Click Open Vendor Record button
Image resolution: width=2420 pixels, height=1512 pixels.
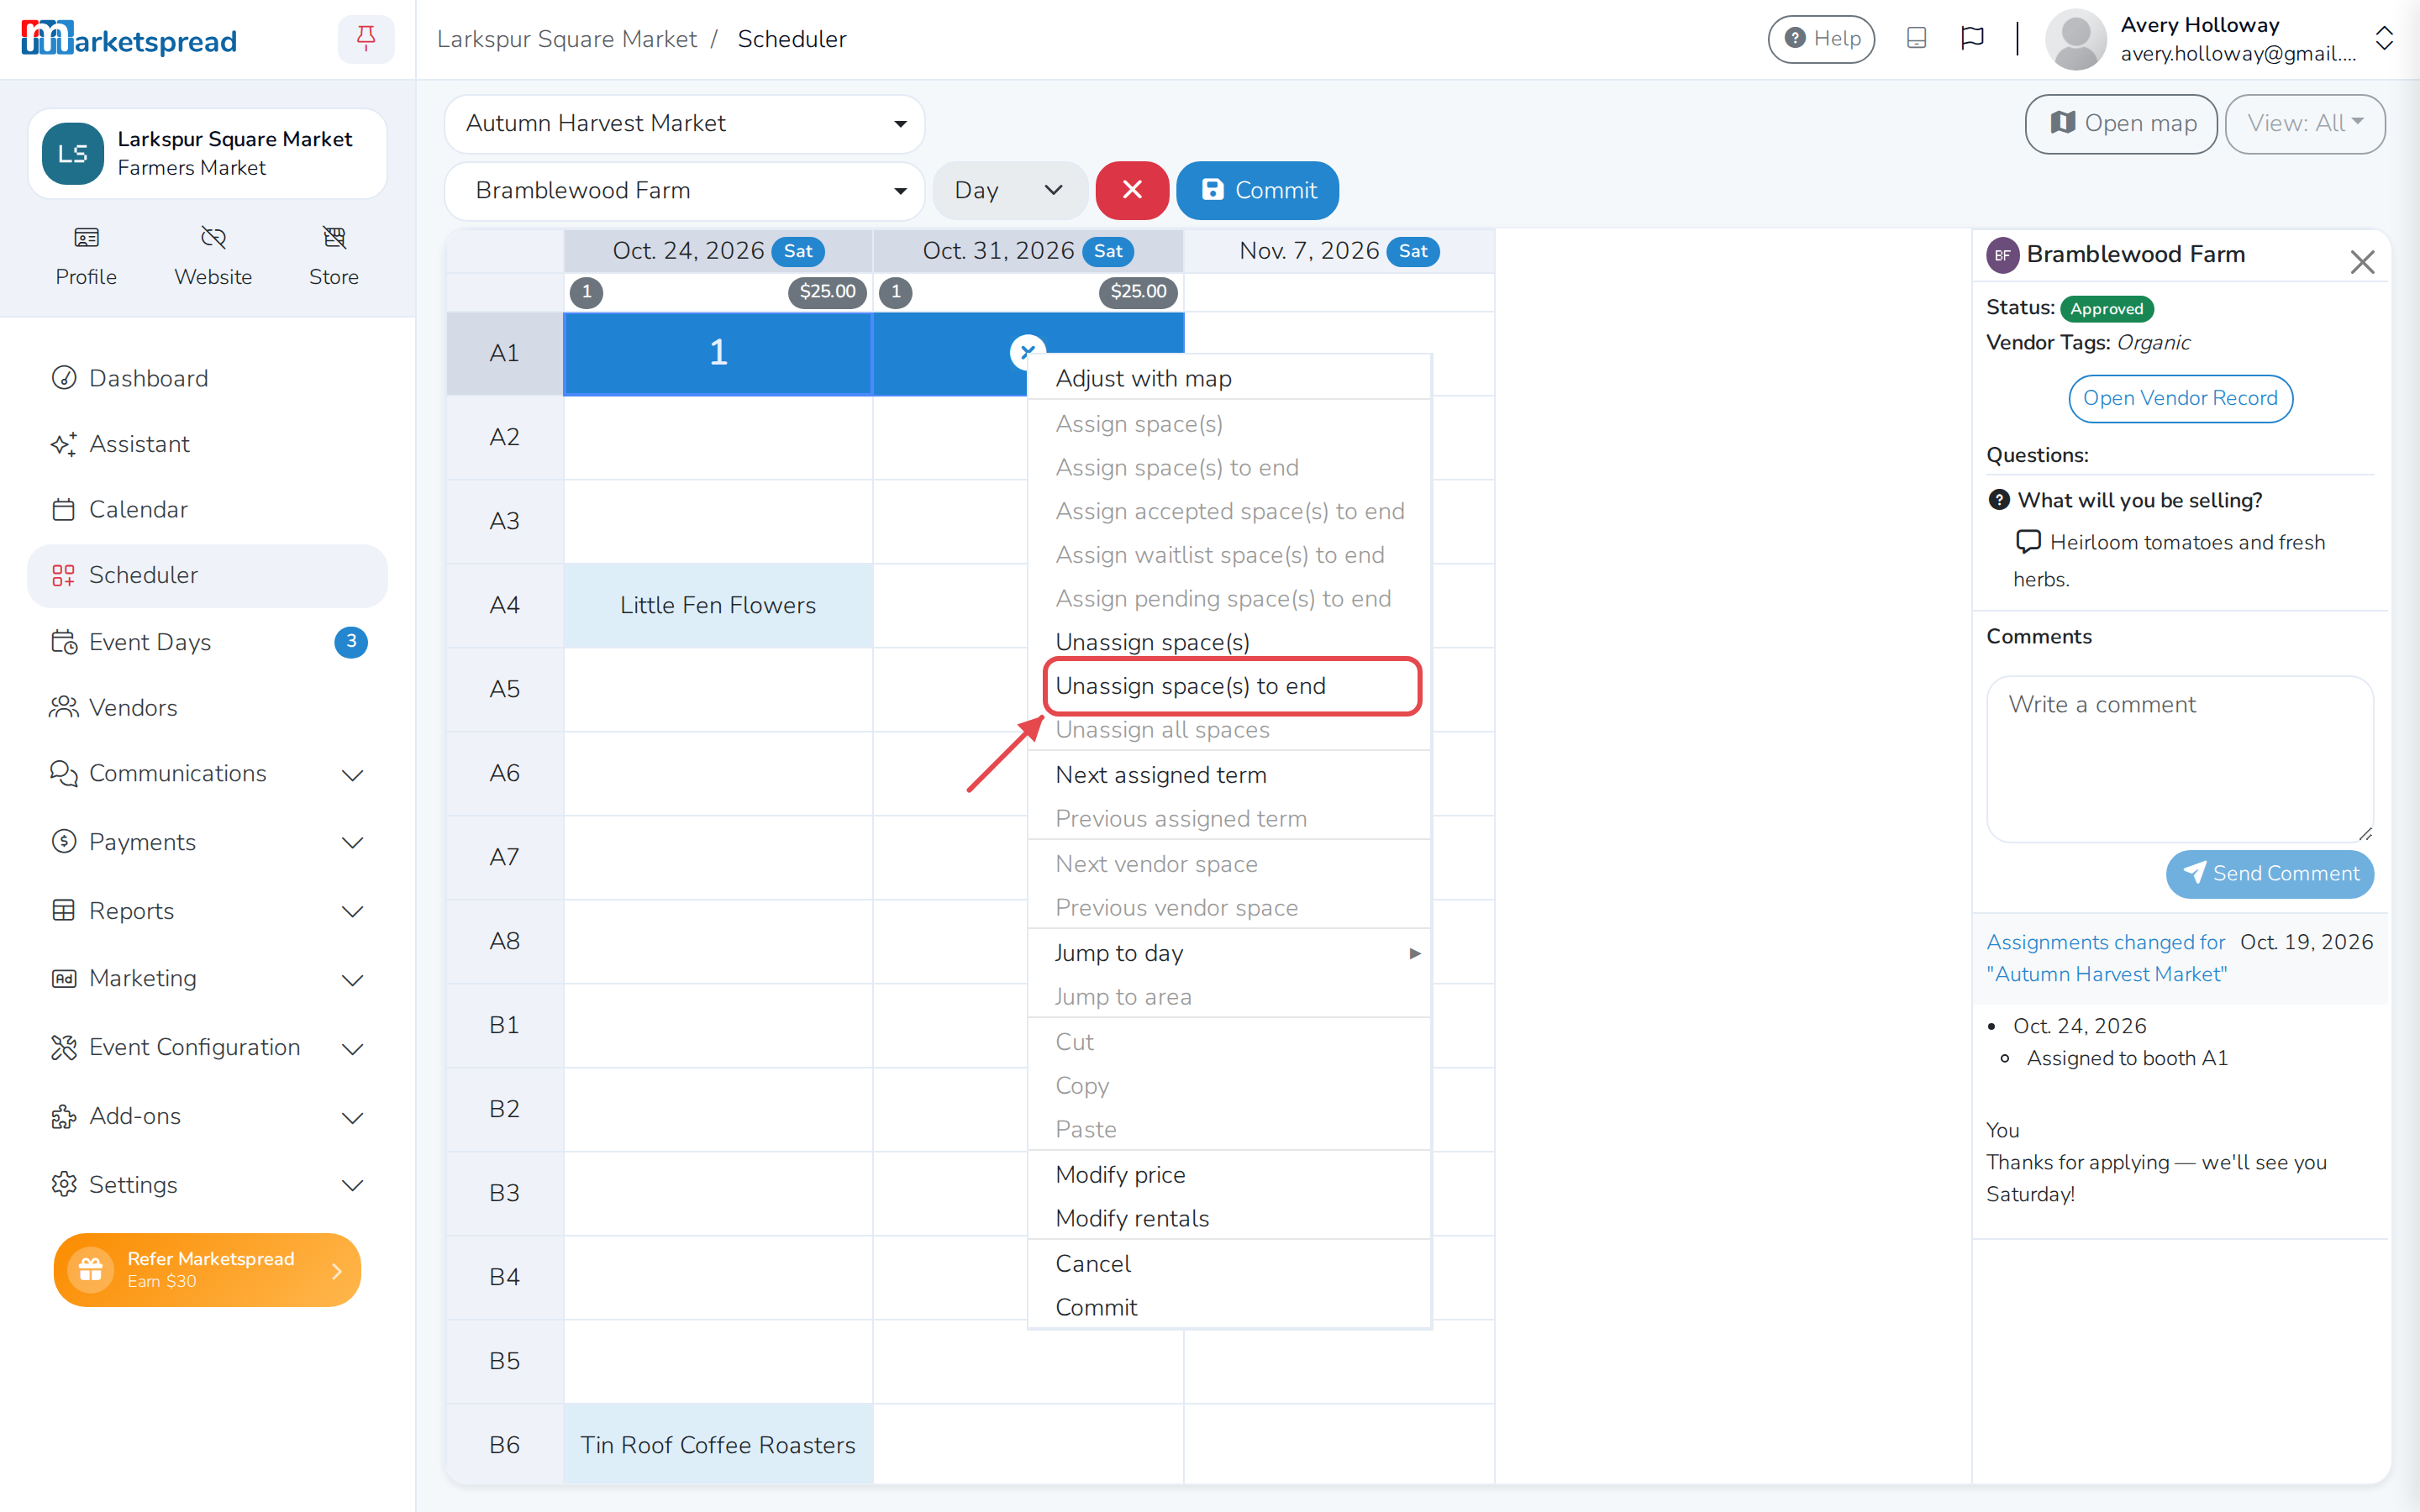pos(2180,398)
